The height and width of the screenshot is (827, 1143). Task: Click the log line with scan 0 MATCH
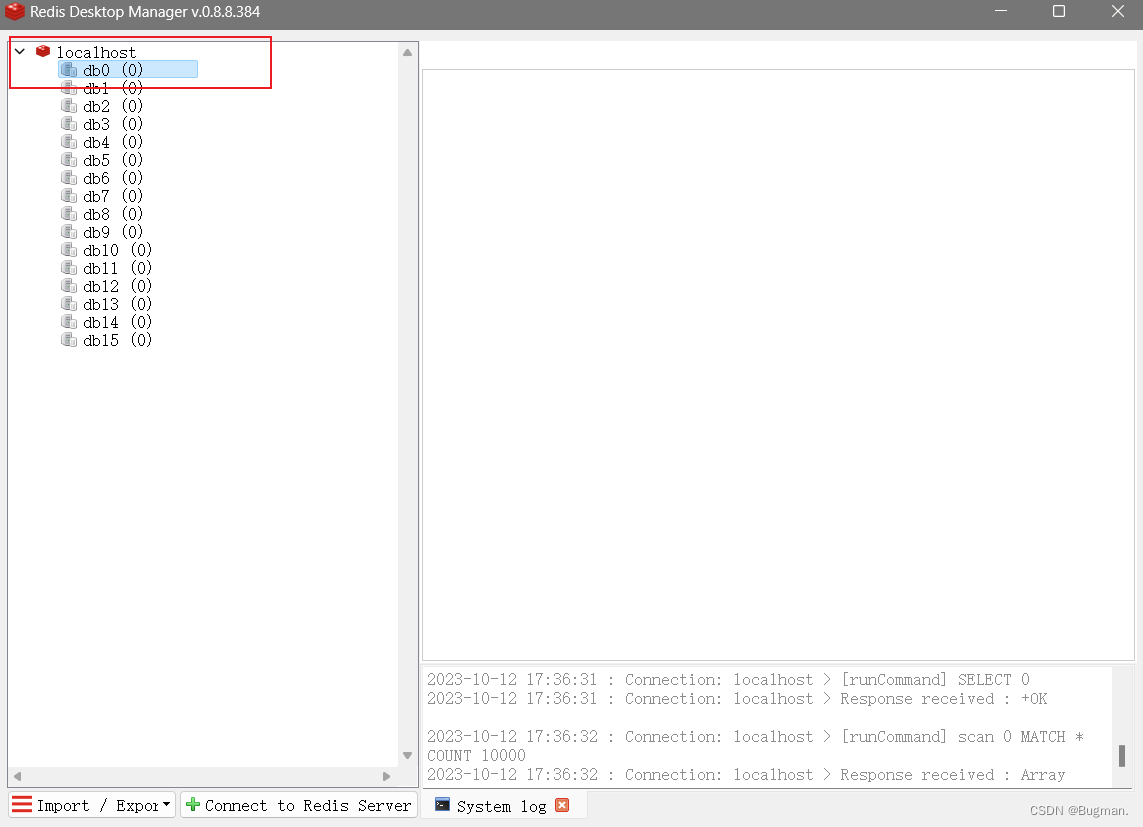pos(755,746)
